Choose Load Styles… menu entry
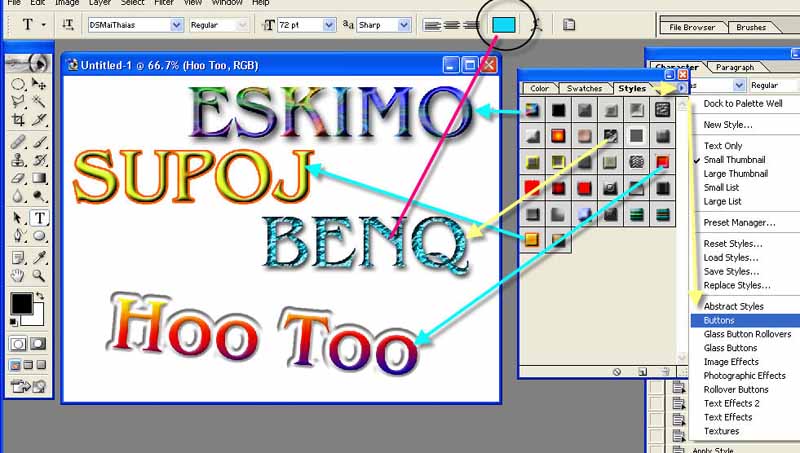Screen dimensions: 800x453 [731, 258]
